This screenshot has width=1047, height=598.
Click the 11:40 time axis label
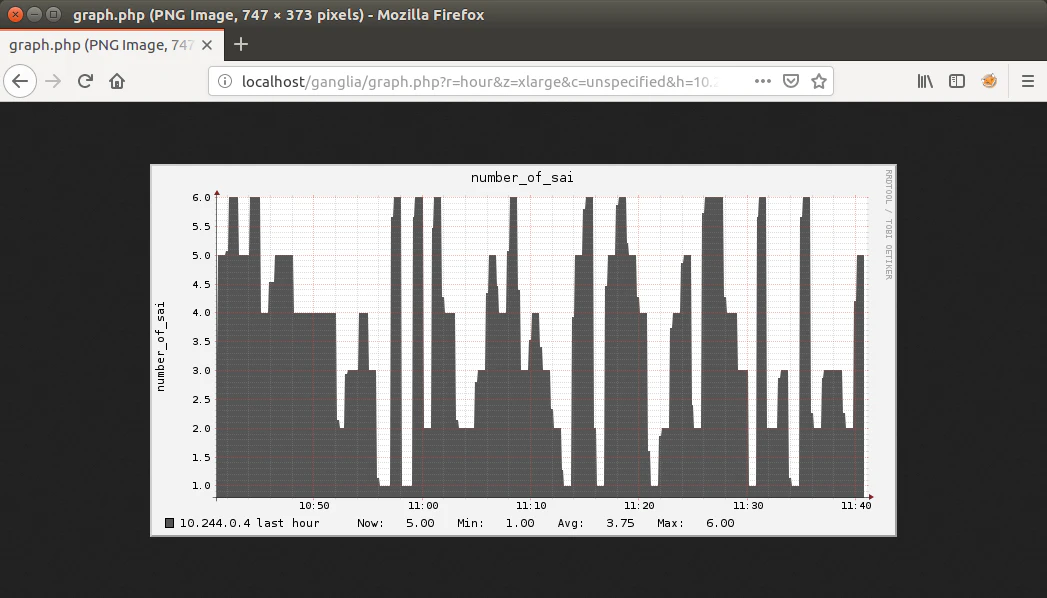pos(856,506)
